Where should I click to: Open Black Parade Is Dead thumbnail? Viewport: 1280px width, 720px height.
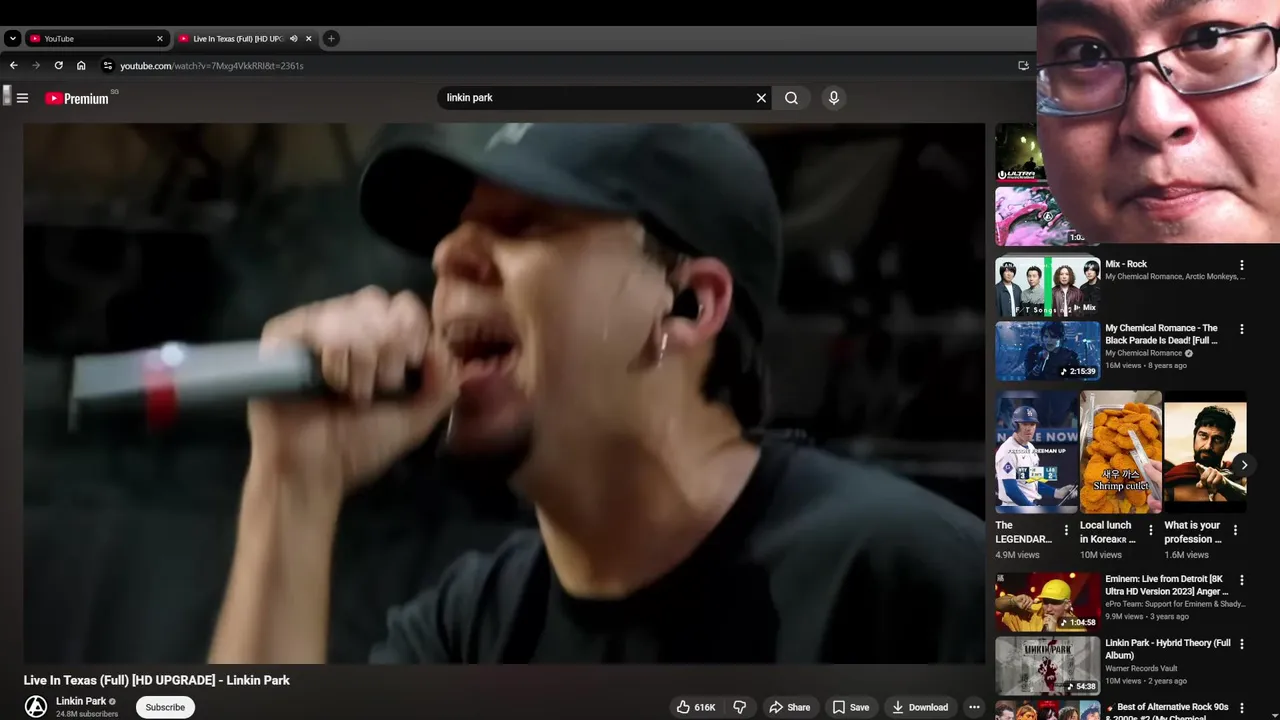click(1047, 351)
